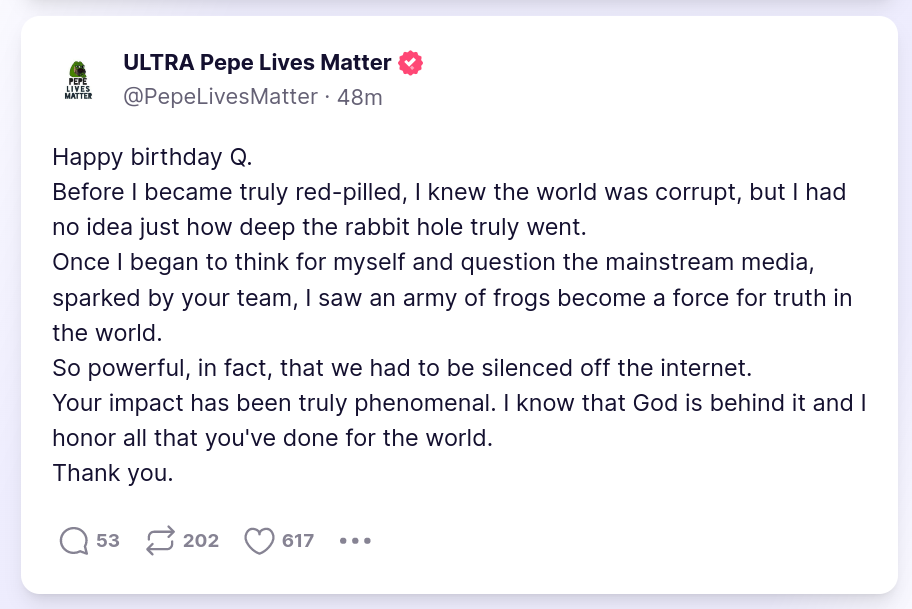Click the 'Happy birthday Q.' opening line
The height and width of the screenshot is (609, 912).
coord(153,157)
